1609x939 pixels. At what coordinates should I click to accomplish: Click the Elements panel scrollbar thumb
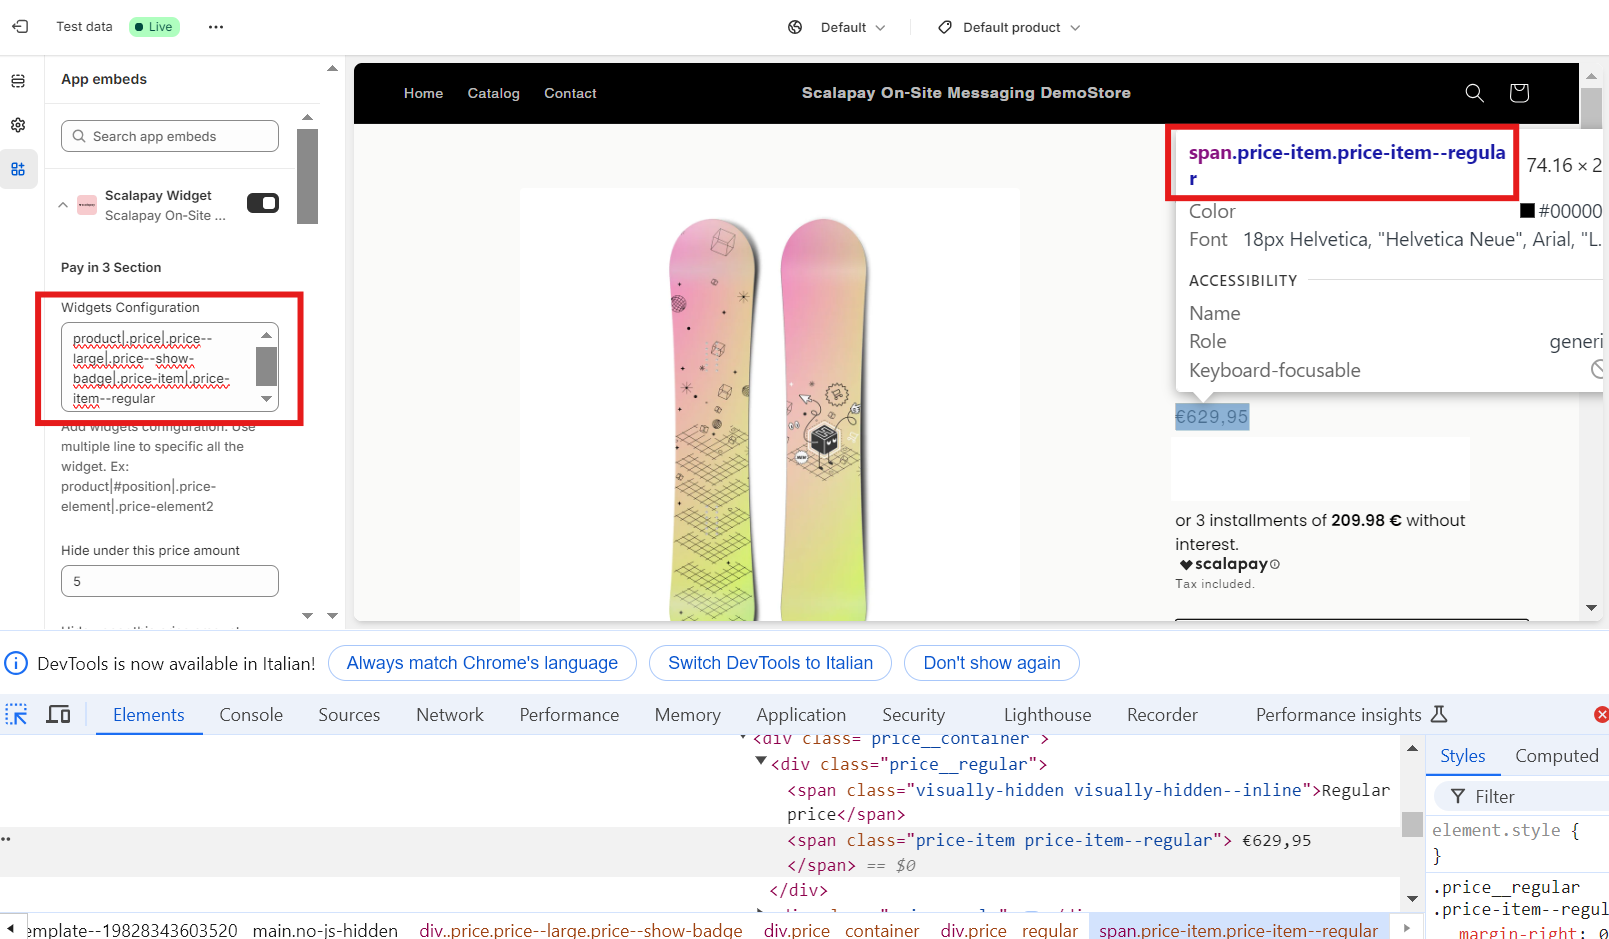point(1412,823)
